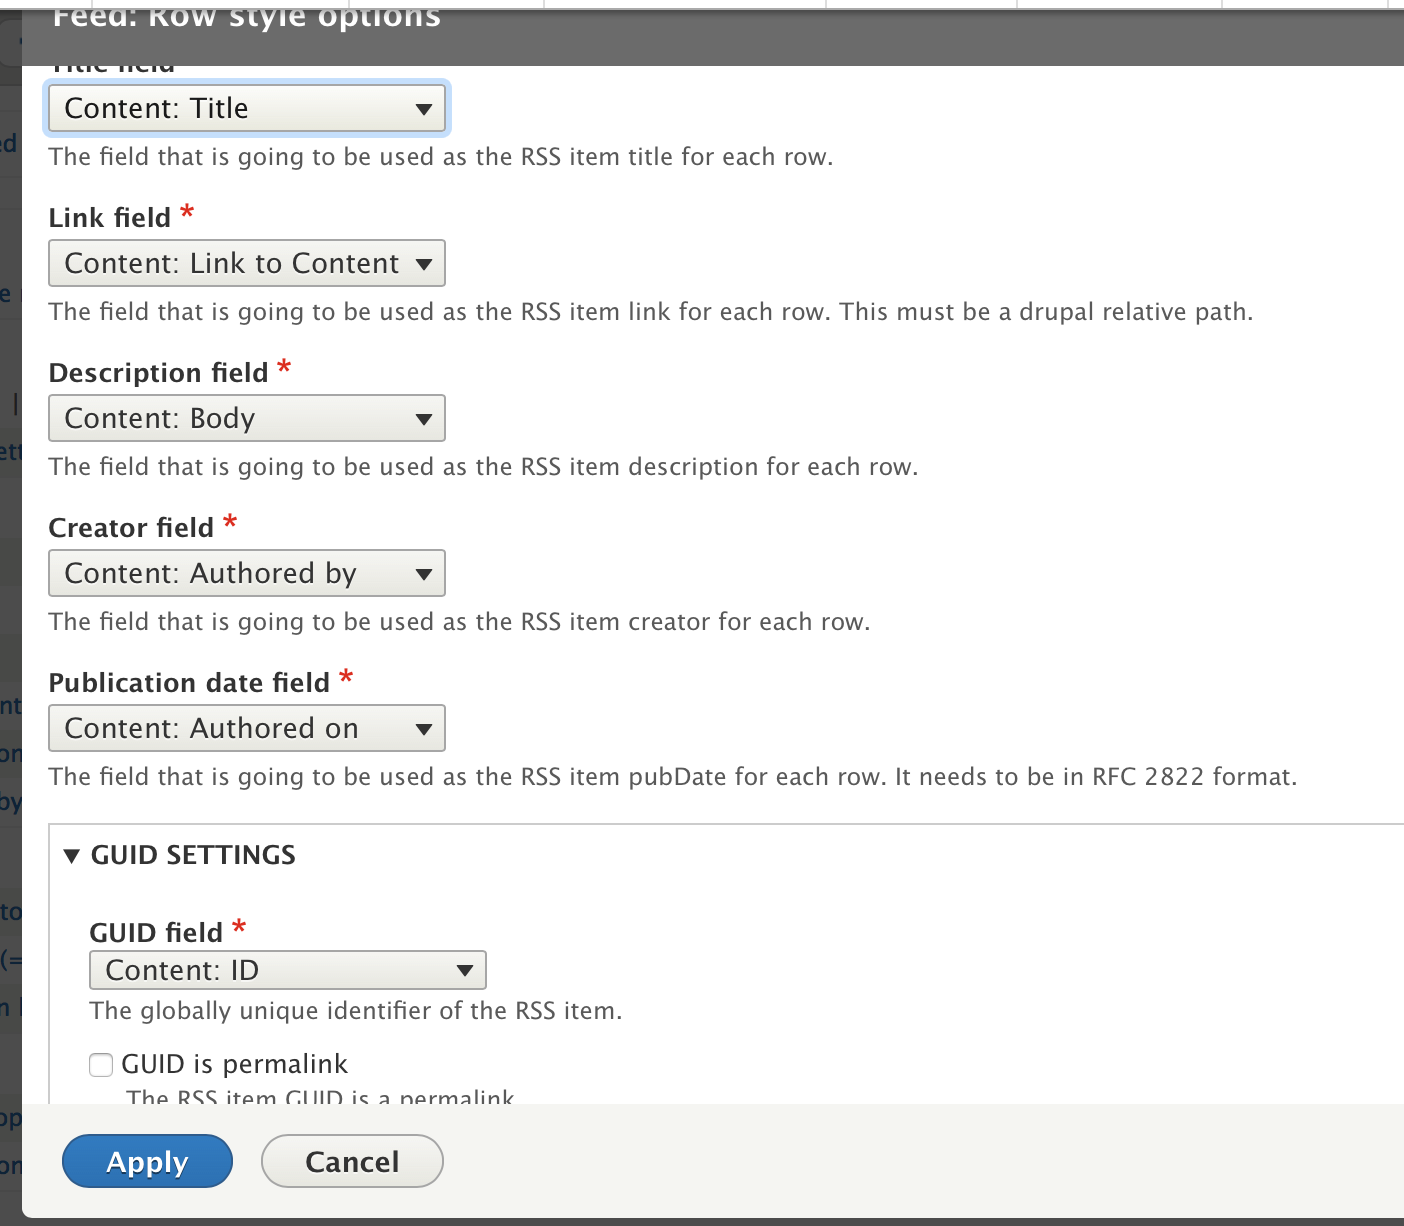This screenshot has height=1226, width=1404.
Task: Open the "Content: ID" GUID dropdown
Action: (288, 970)
